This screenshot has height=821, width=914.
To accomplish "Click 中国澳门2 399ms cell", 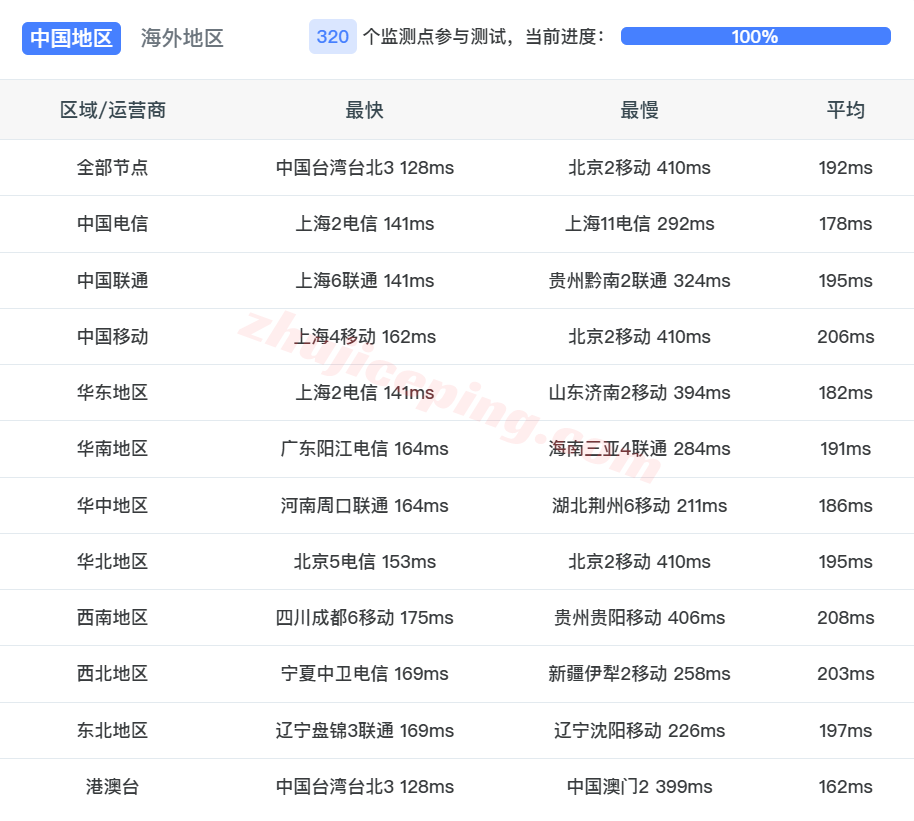I will [x=639, y=787].
